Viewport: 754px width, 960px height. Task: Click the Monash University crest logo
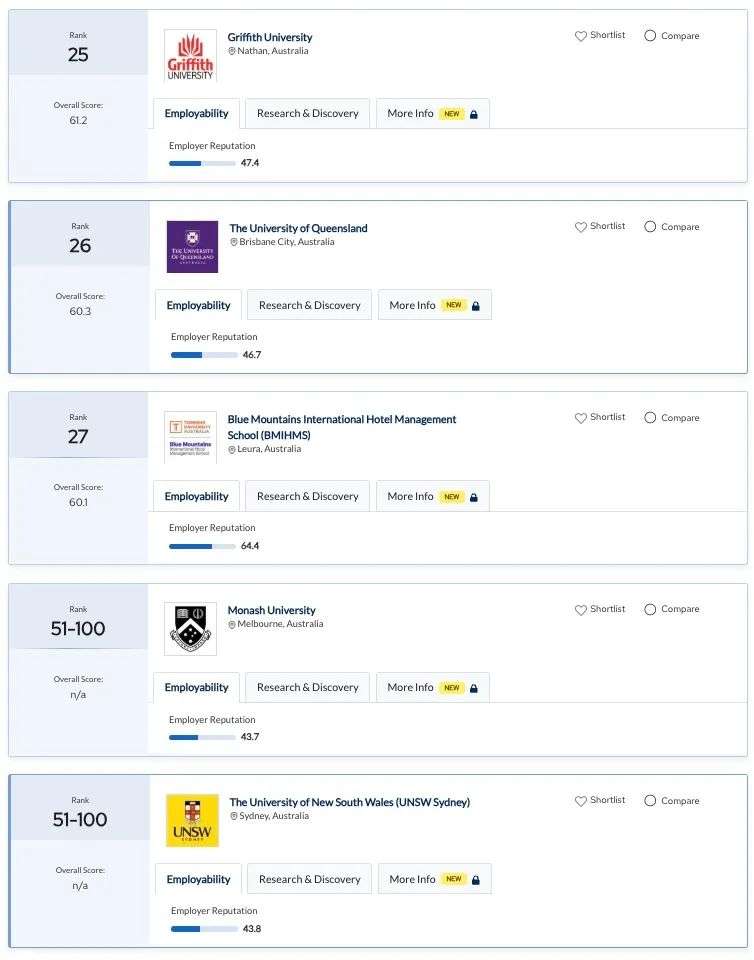point(190,629)
